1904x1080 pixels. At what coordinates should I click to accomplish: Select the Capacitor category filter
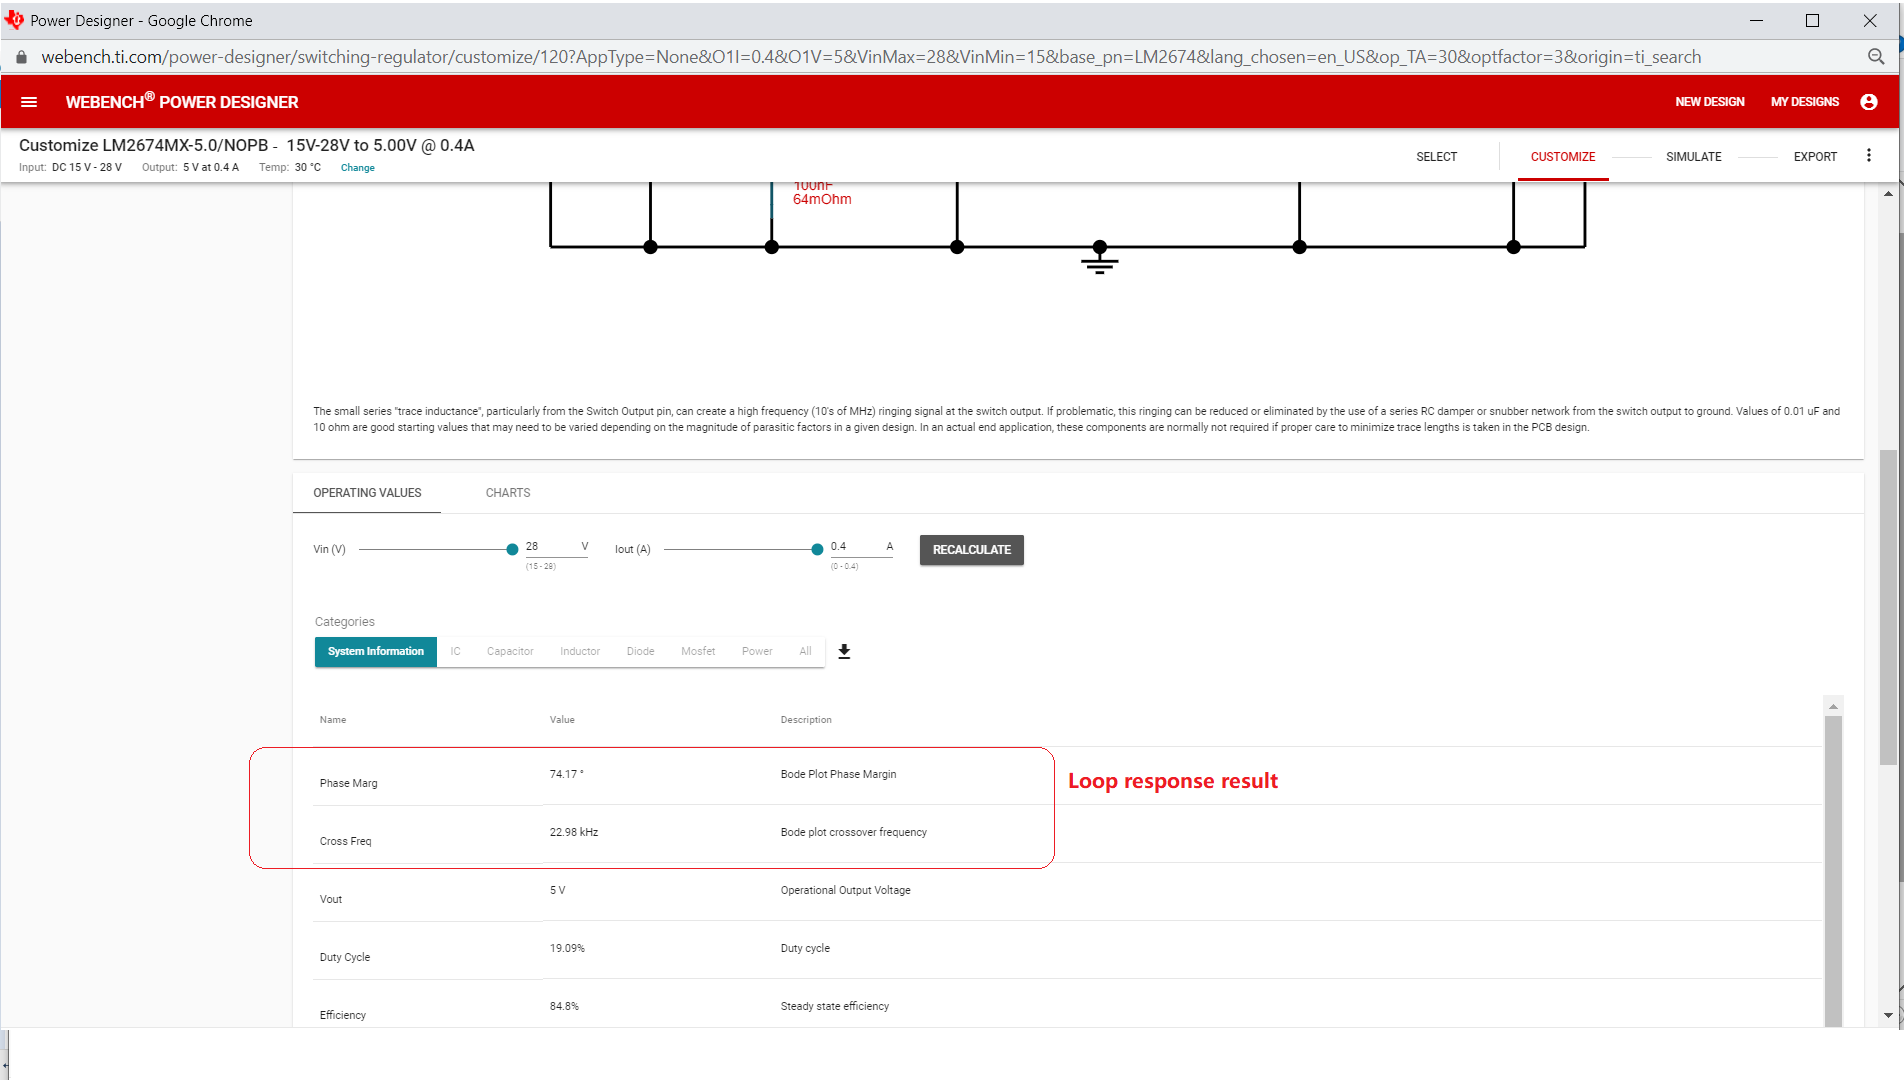pyautogui.click(x=510, y=651)
